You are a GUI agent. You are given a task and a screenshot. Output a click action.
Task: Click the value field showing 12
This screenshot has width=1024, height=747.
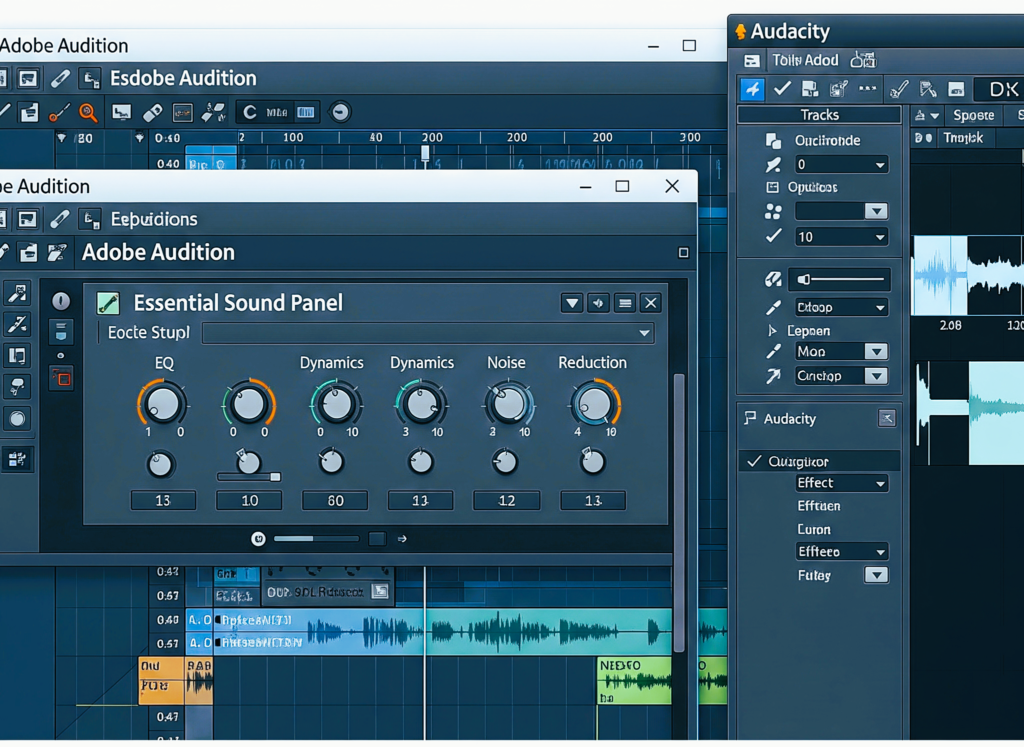[x=507, y=500]
